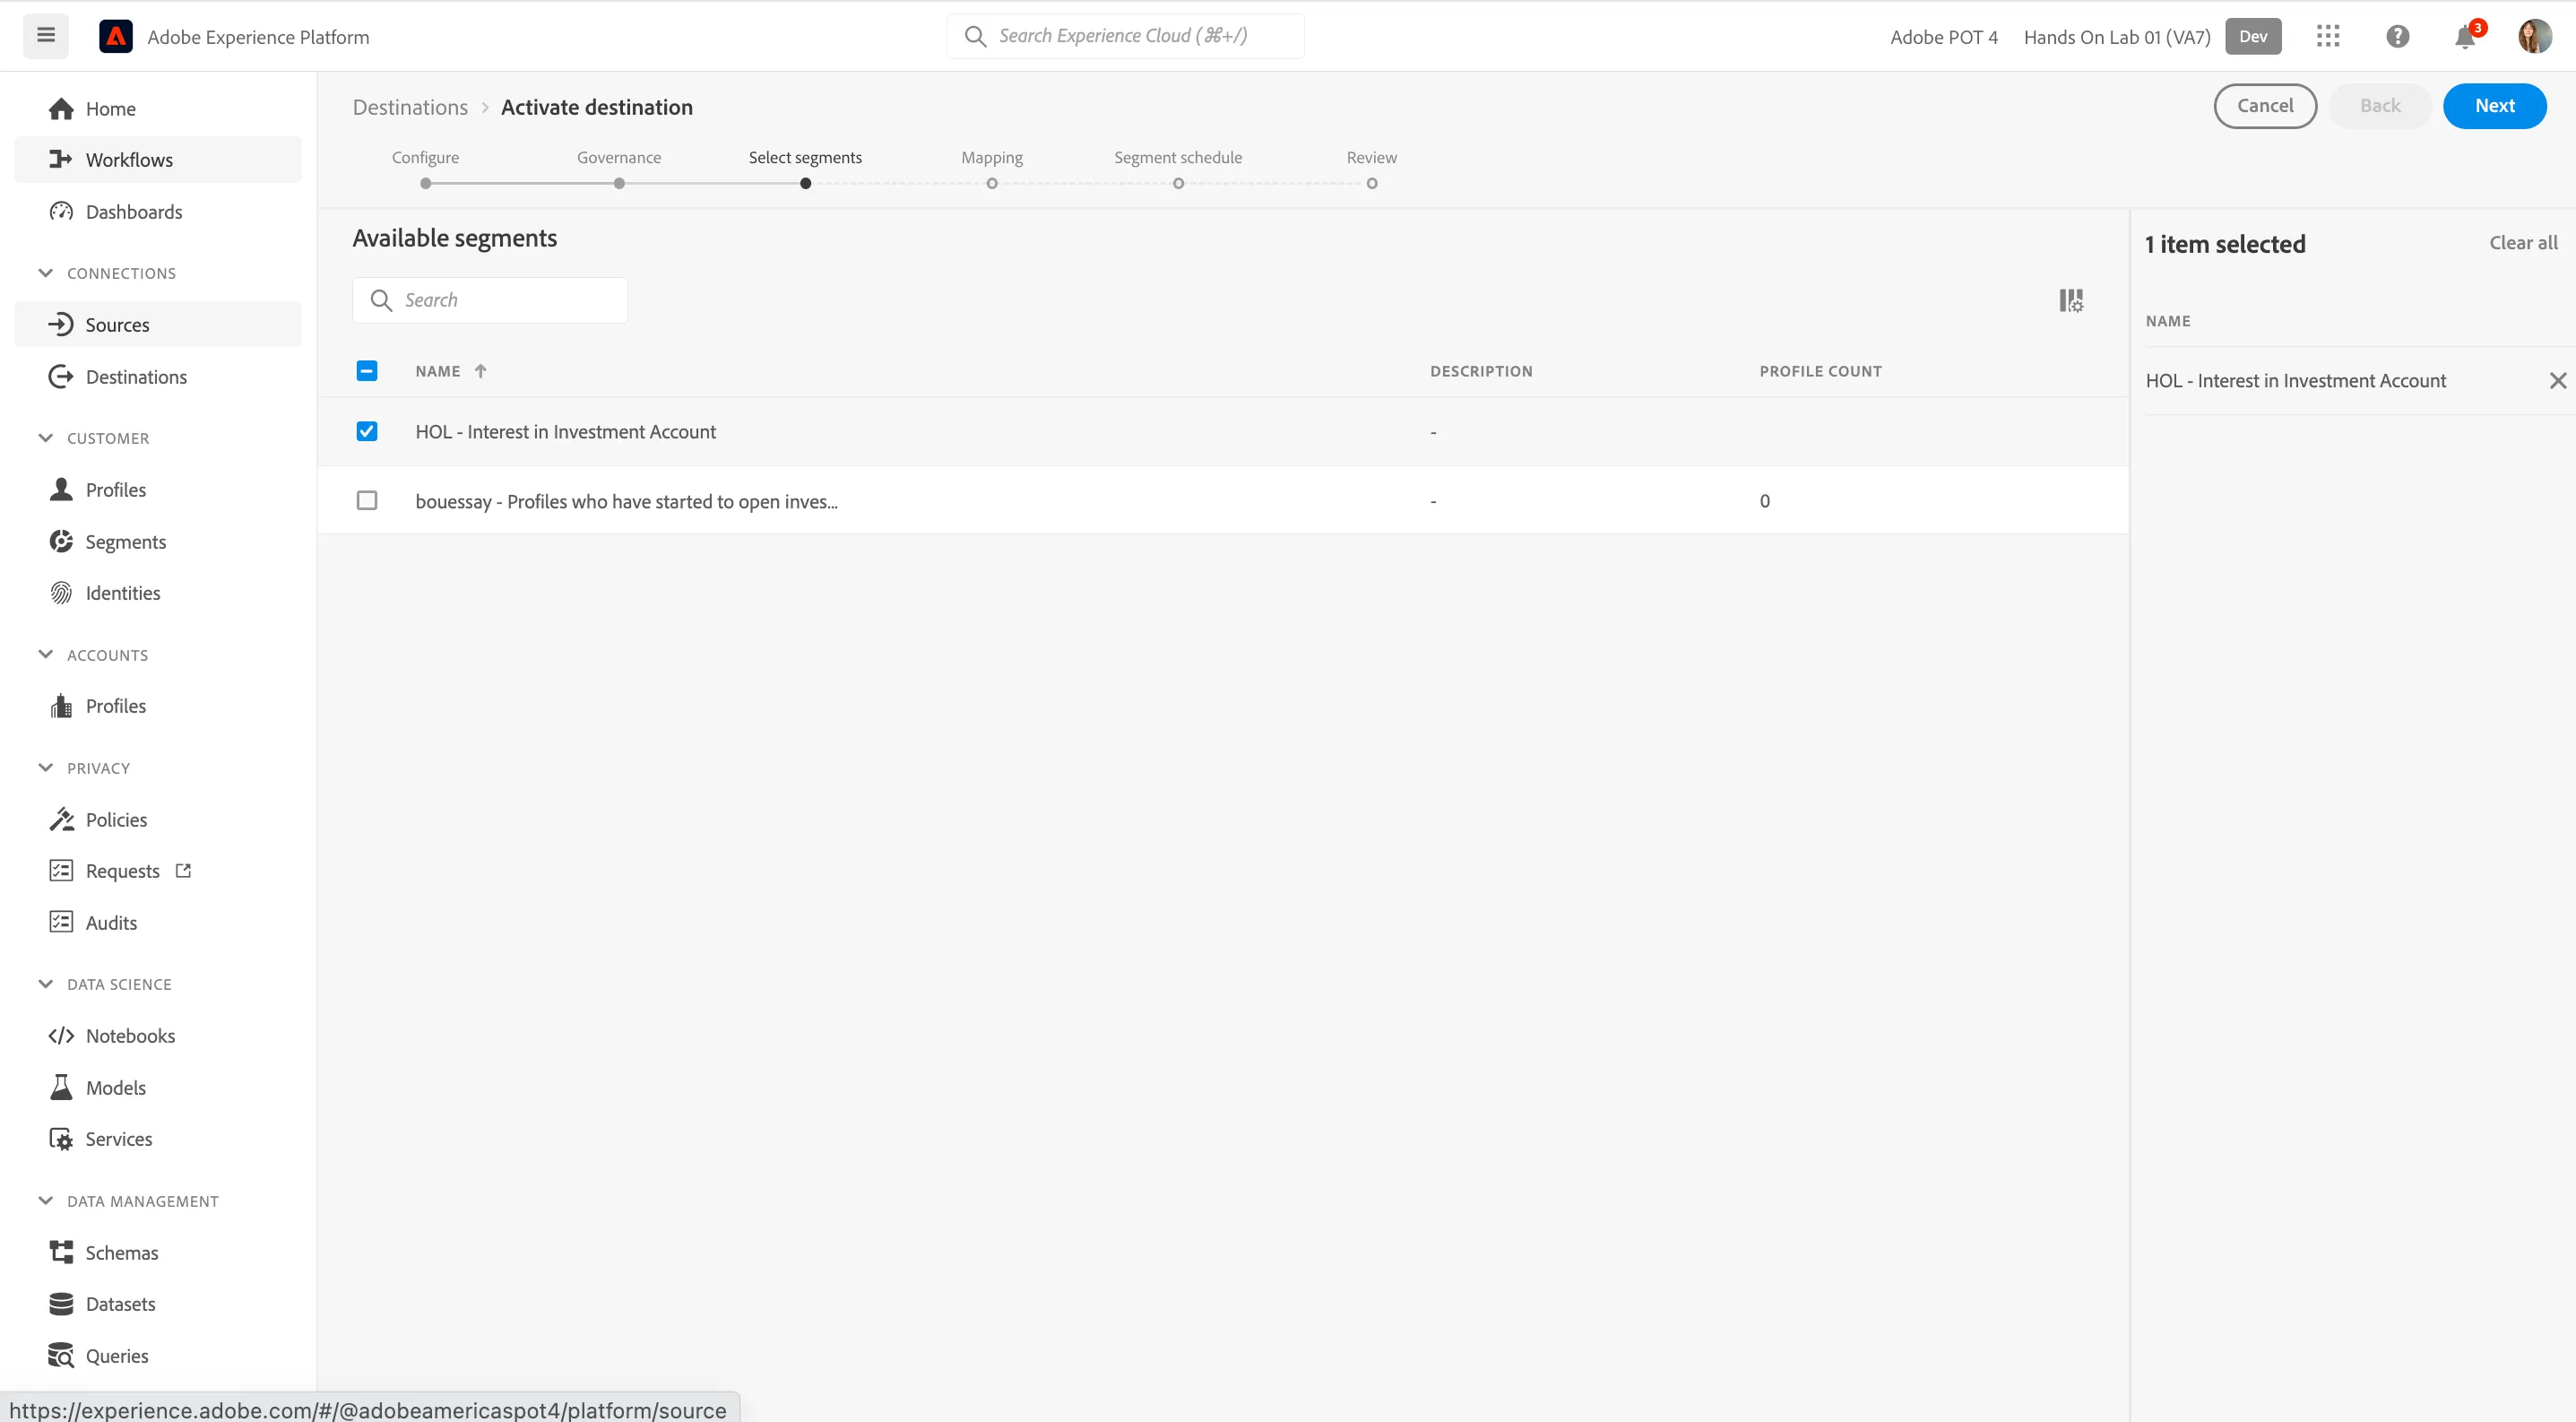Click the Next button

(2494, 106)
